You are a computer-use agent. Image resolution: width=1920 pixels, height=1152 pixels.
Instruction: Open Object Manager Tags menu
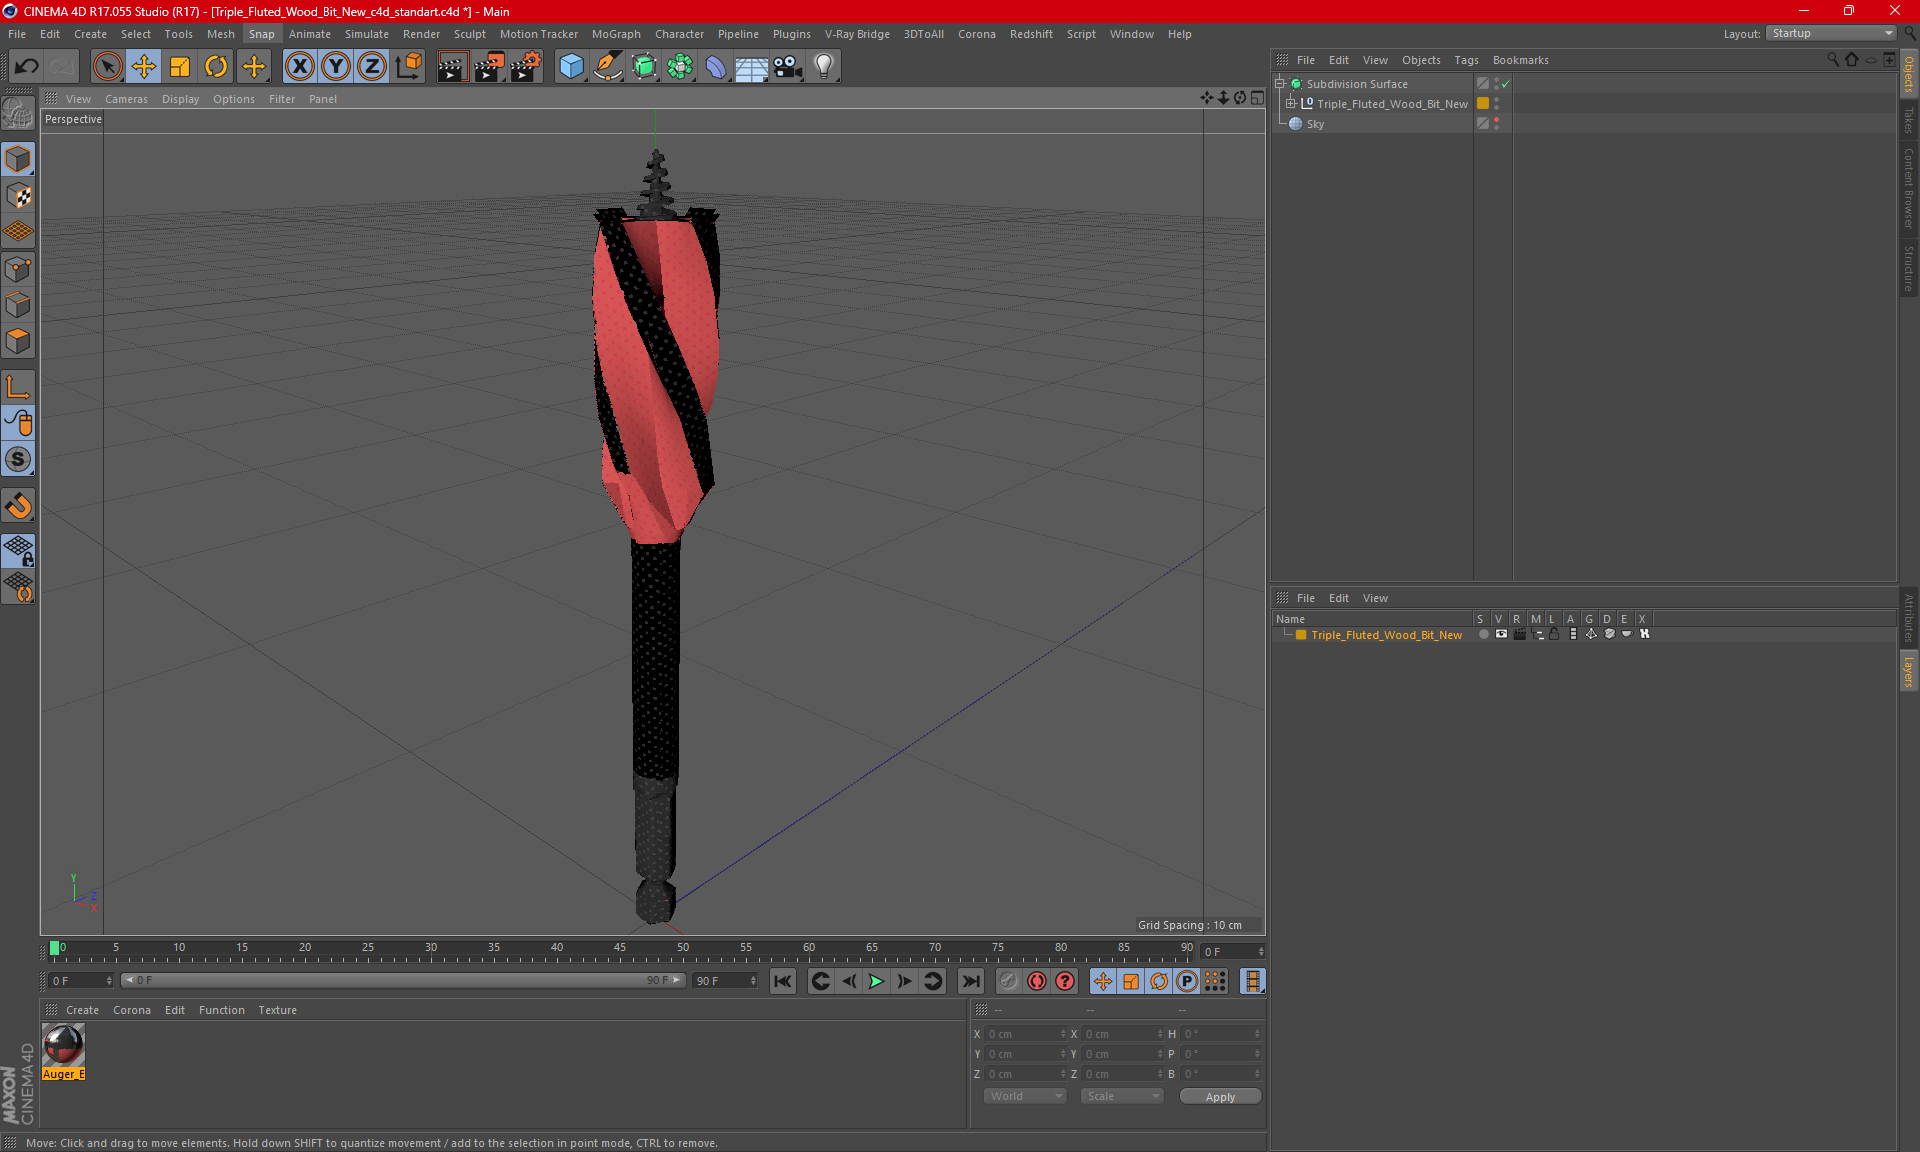click(x=1466, y=60)
